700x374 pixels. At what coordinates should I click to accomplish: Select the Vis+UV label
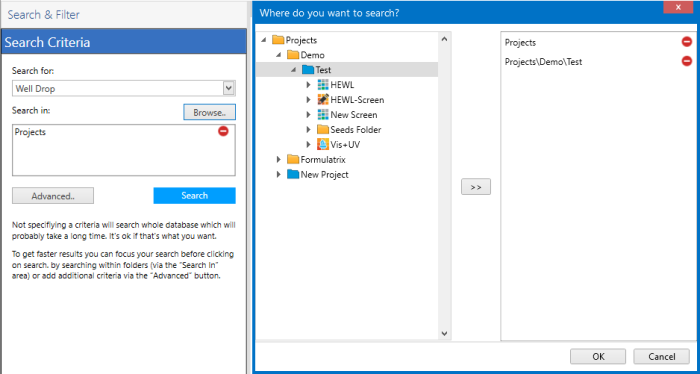pos(345,144)
